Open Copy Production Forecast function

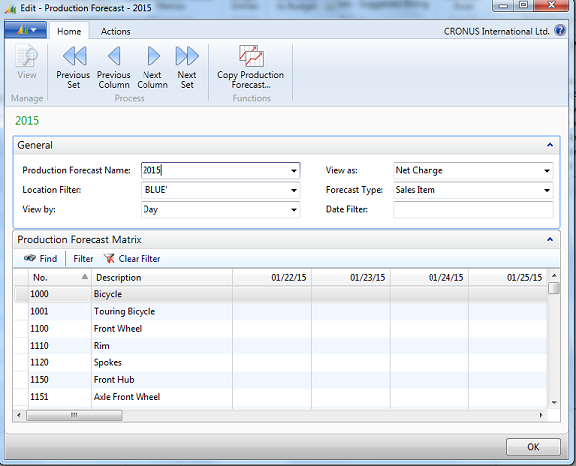coord(251,67)
